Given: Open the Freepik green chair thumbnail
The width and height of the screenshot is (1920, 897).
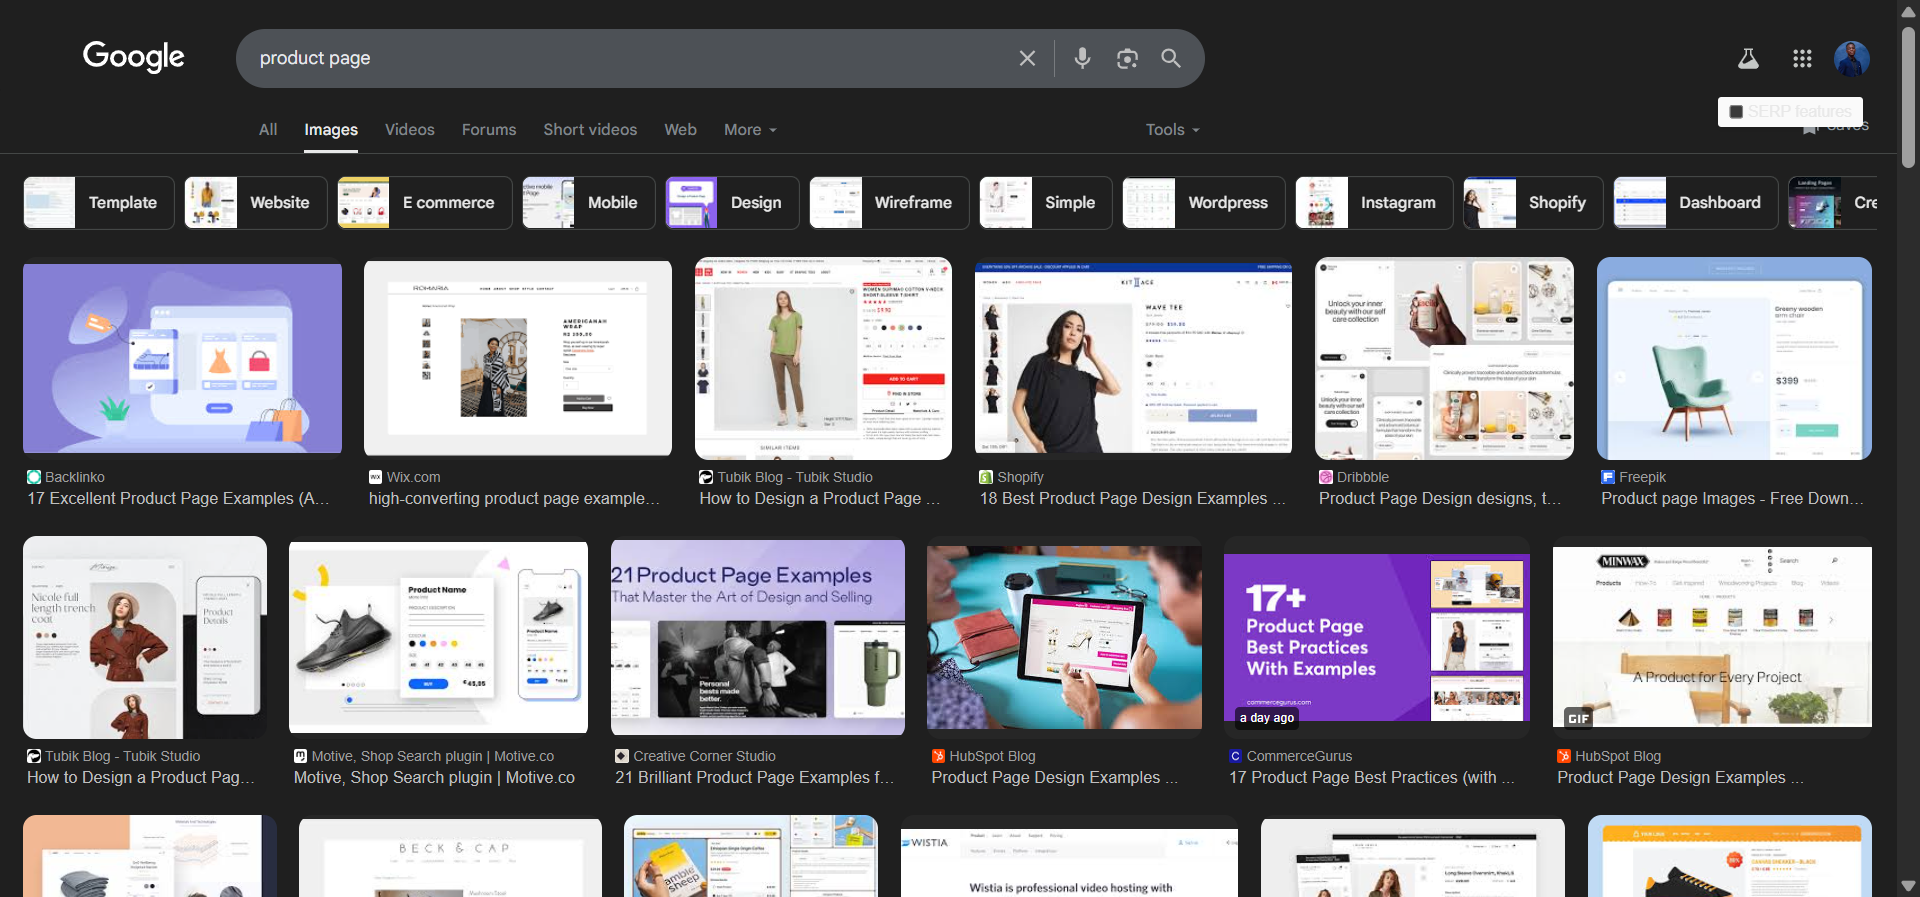Looking at the screenshot, I should [1734, 358].
